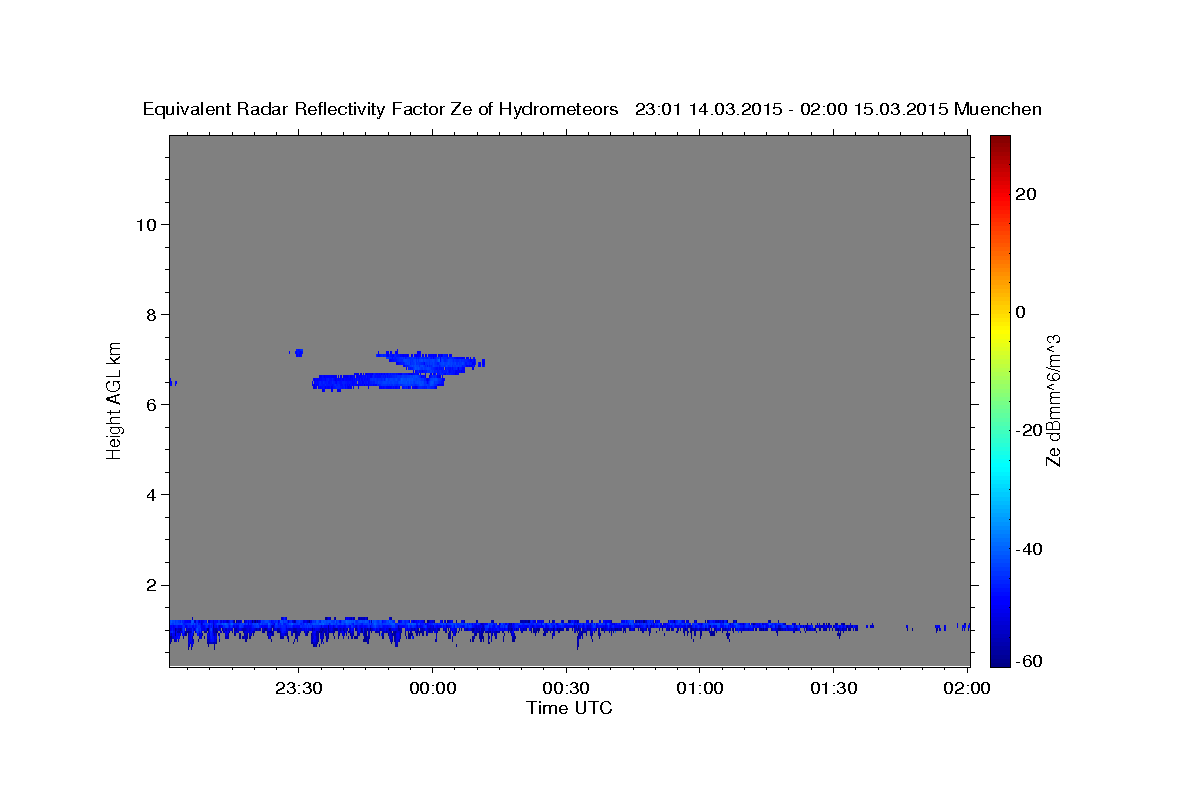Click the height tick label 2
Screen dimensions: 1200x800
(149, 585)
